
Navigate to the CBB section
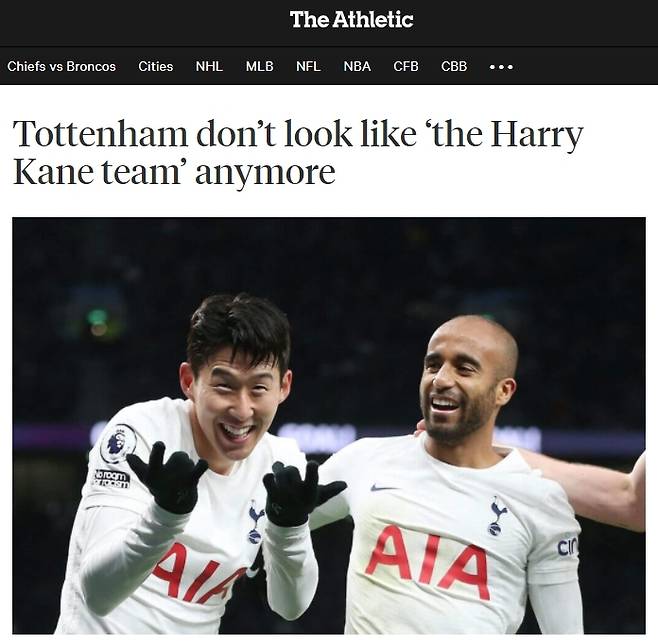[x=454, y=66]
